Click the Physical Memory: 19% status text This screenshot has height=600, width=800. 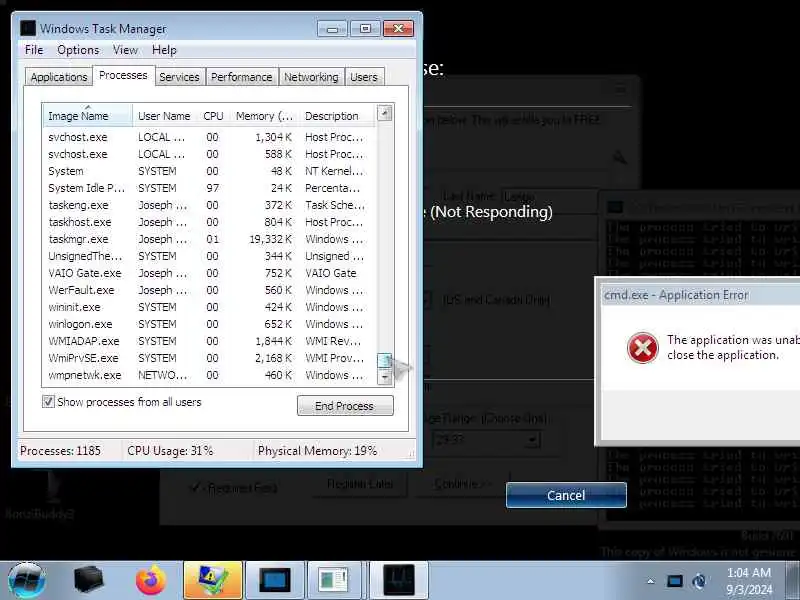coord(317,451)
